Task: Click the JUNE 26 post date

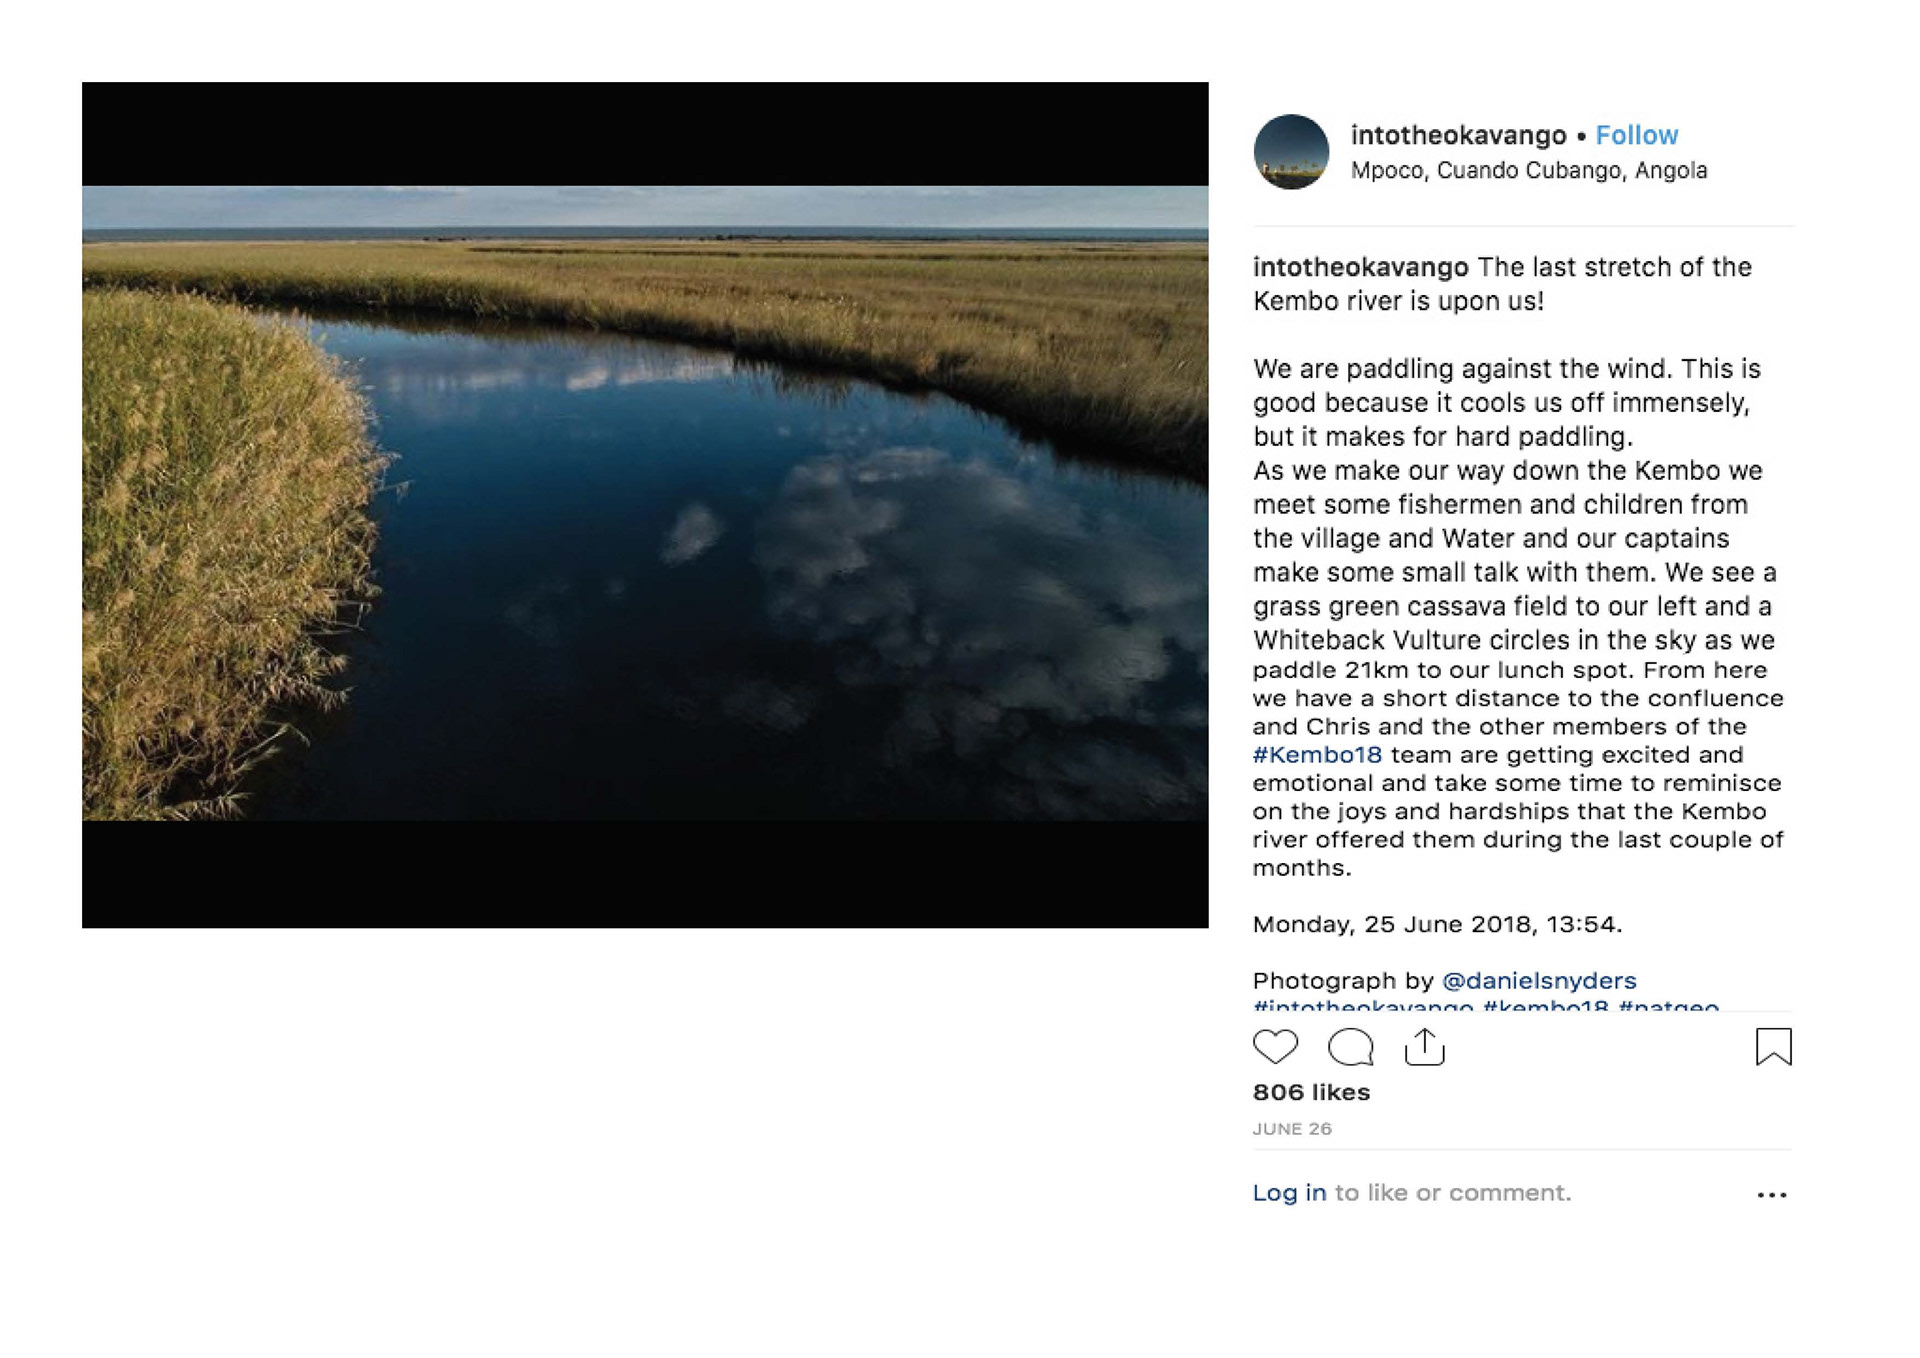Action: [1292, 1129]
